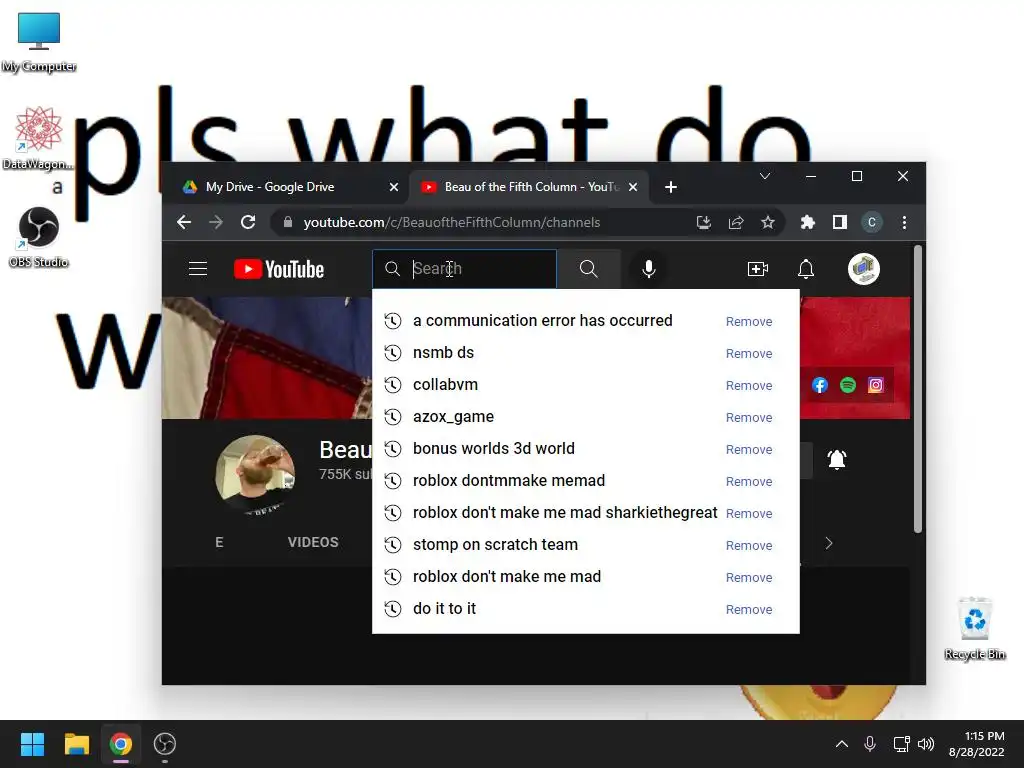Viewport: 1024px width, 768px height.
Task: Select suggestion 'roblox don't make me mad'
Action: [x=507, y=577]
